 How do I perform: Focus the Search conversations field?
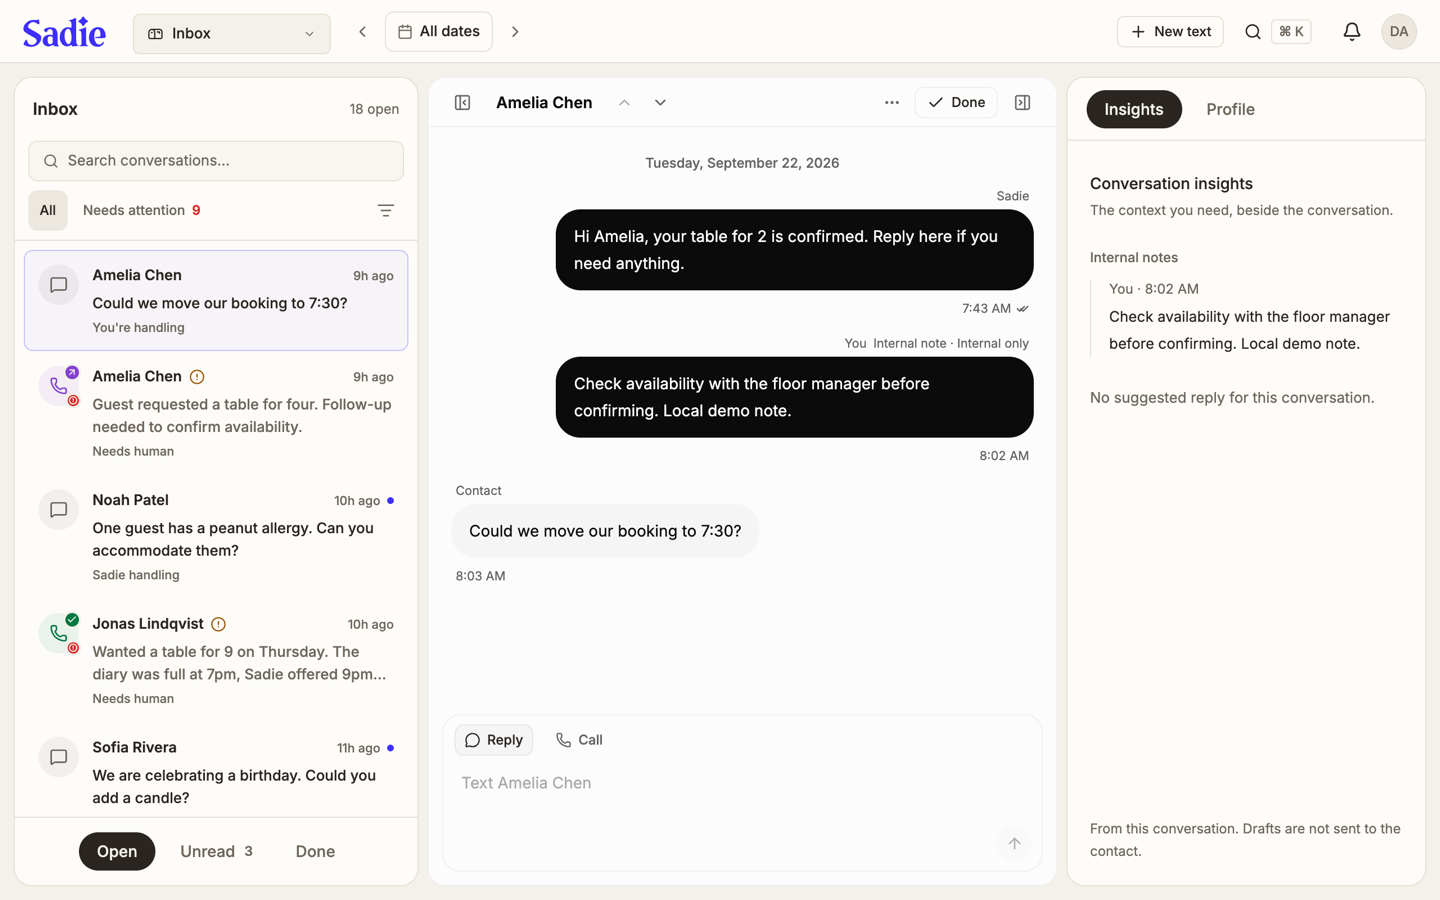coord(216,161)
